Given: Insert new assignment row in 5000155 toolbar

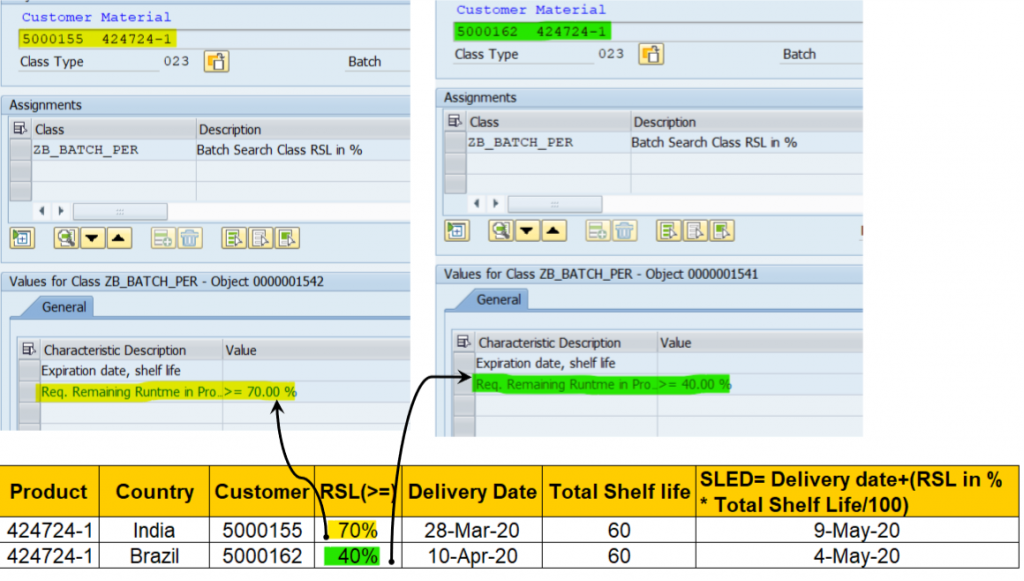Looking at the screenshot, I should click(x=163, y=238).
